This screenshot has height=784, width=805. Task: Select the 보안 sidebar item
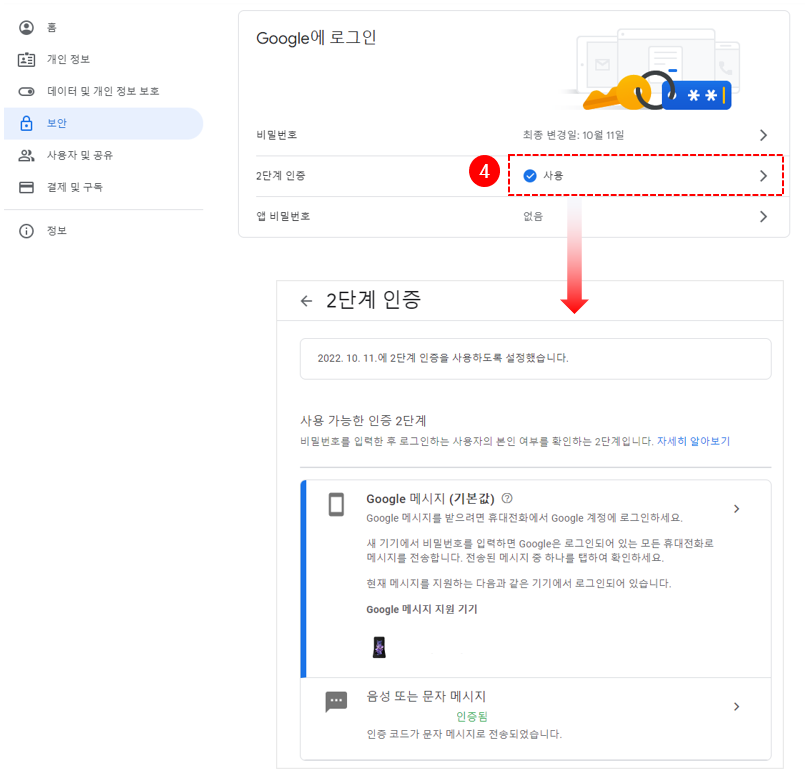(x=104, y=123)
